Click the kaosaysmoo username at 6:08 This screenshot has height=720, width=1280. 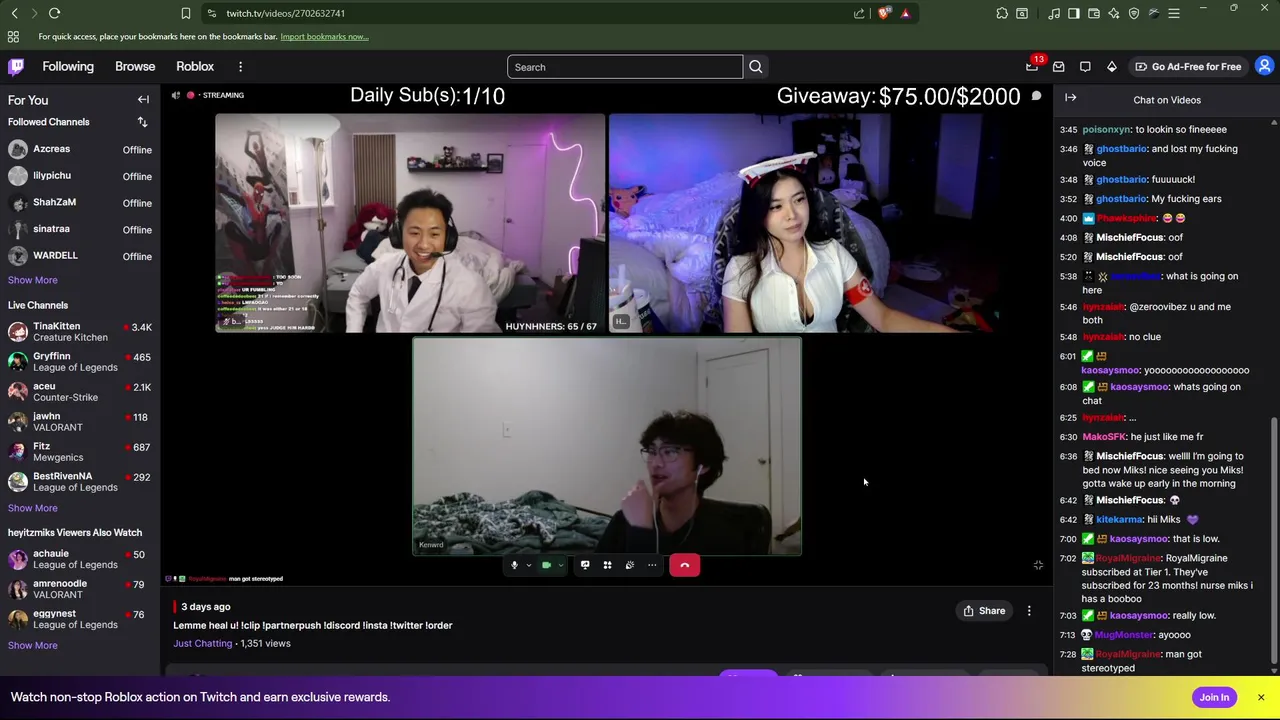1139,387
